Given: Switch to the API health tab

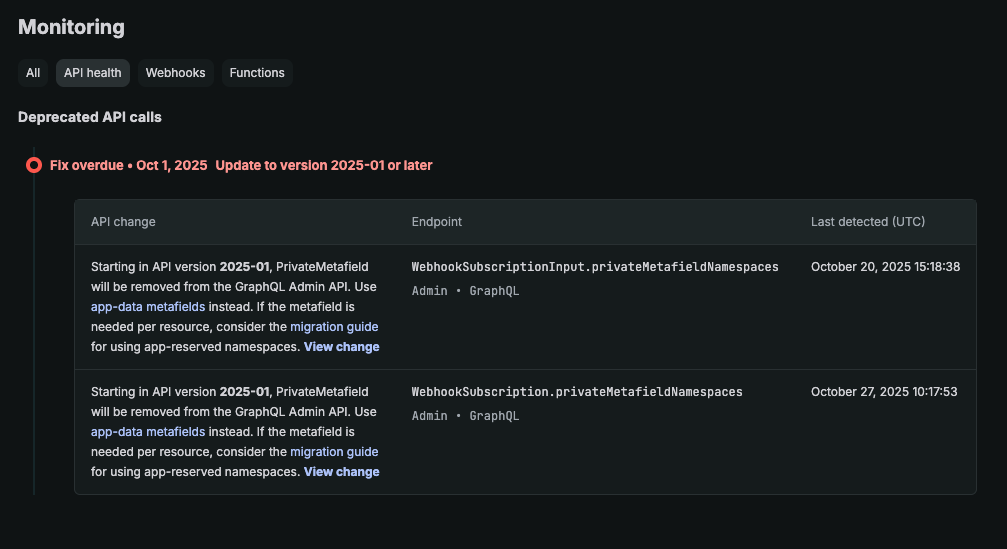Looking at the screenshot, I should pos(93,73).
